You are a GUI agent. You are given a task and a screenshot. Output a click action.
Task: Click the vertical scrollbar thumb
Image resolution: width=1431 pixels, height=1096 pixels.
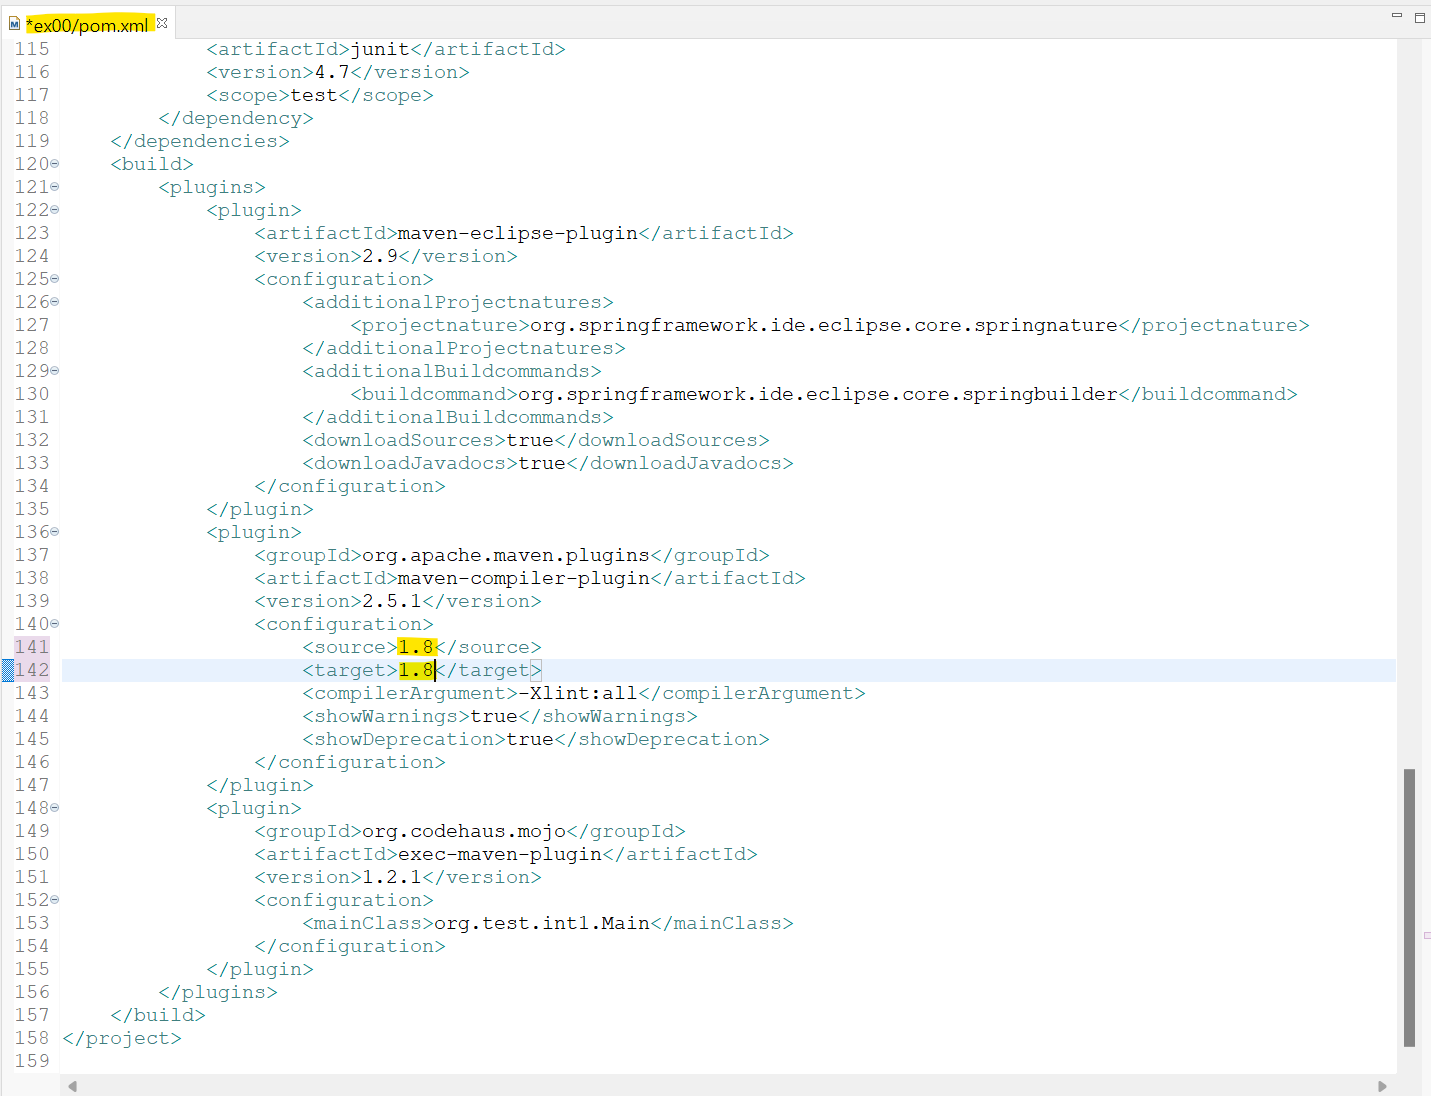1409,907
